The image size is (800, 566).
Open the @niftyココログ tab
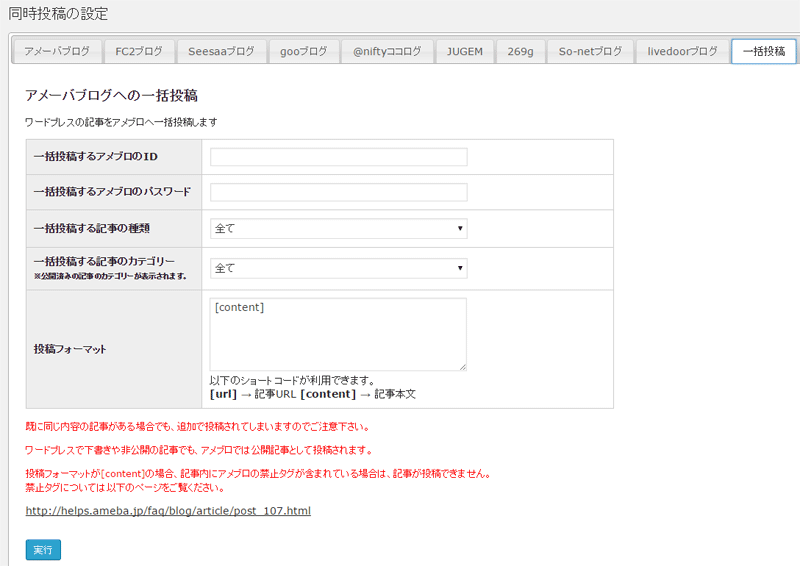[x=387, y=51]
